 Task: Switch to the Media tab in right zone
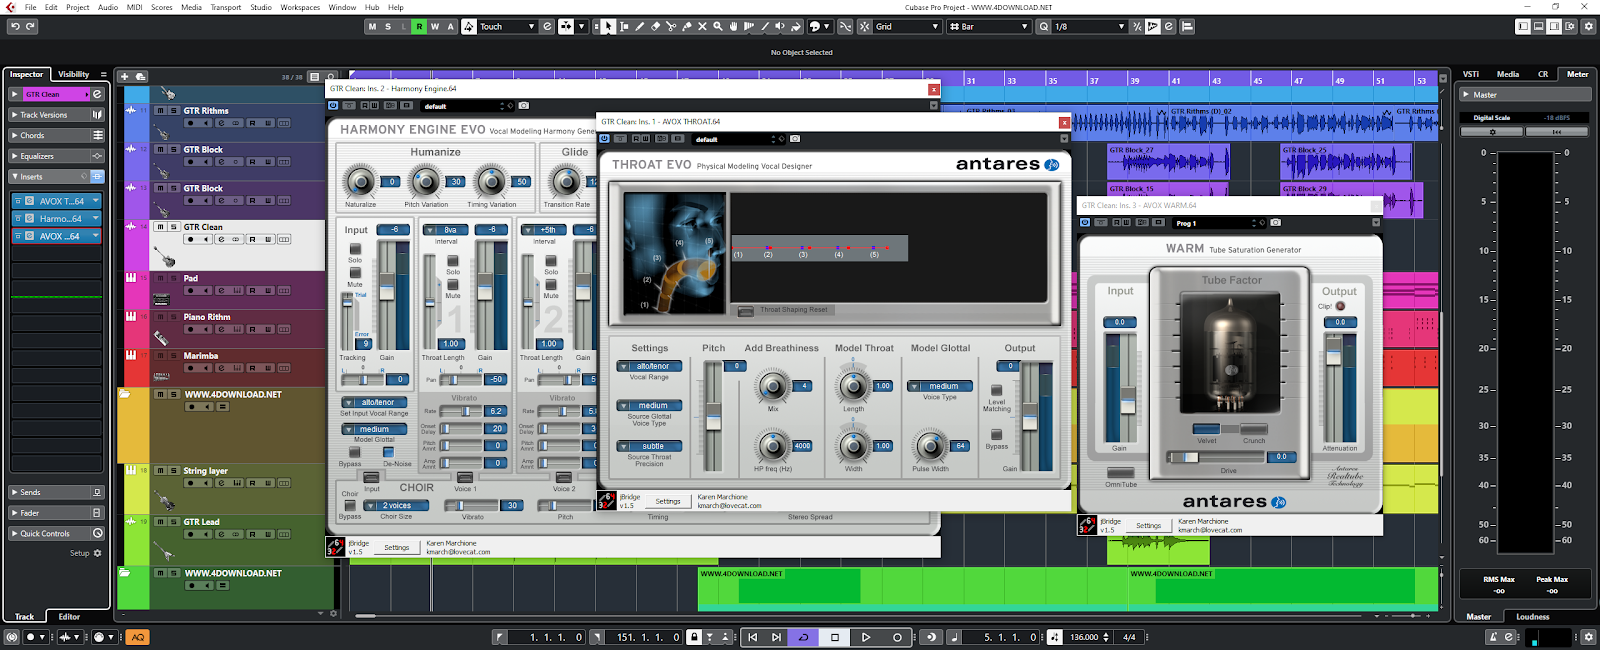[x=1508, y=74]
